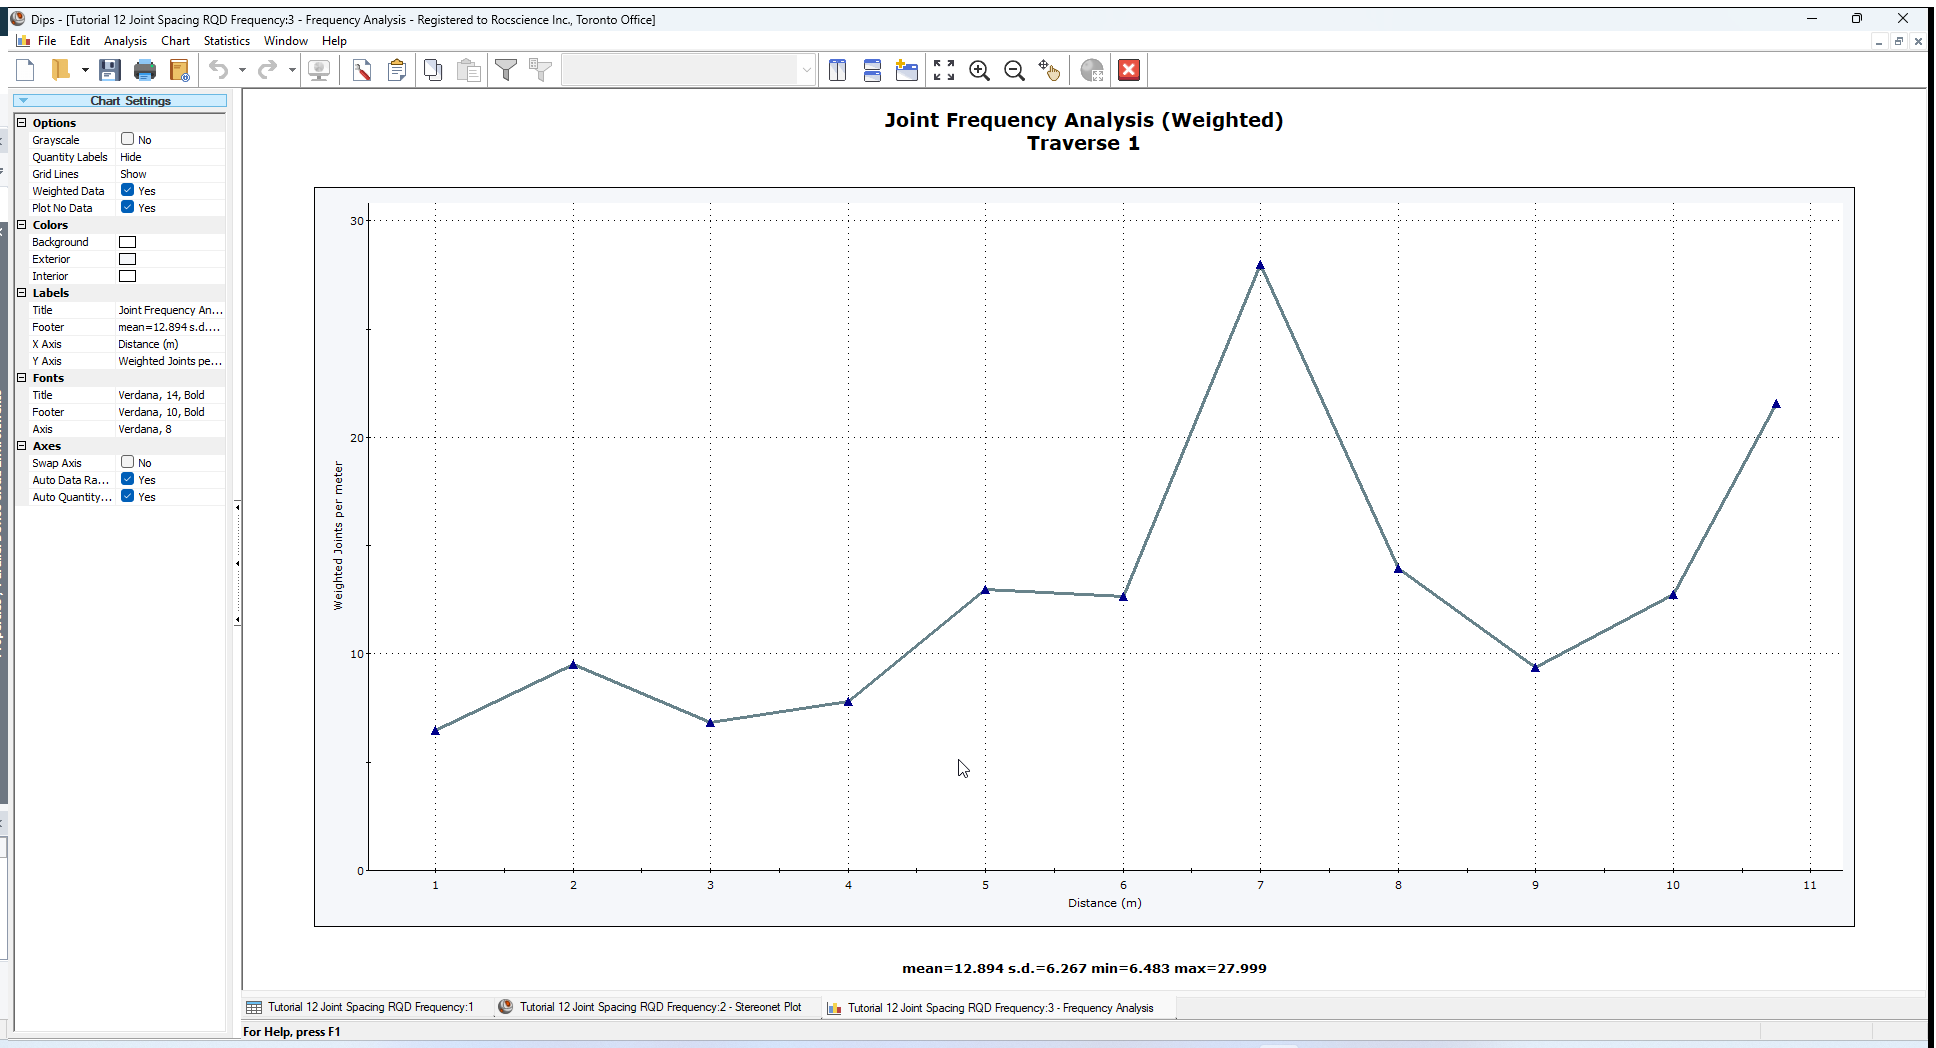The image size is (1936, 1048).
Task: Activate the Pan hand tool
Action: pyautogui.click(x=1049, y=70)
